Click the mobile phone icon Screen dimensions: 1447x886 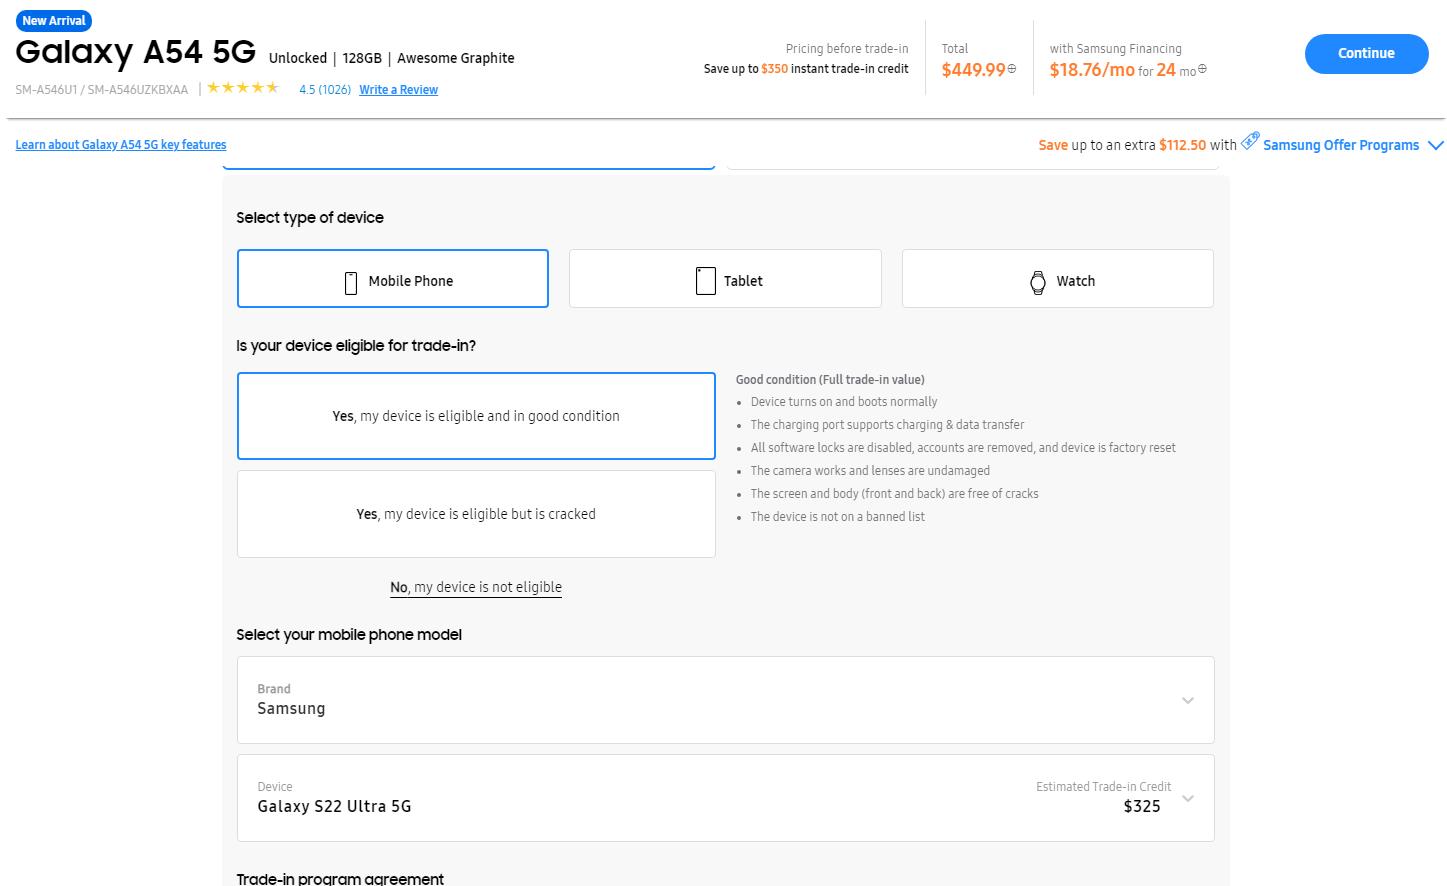click(x=351, y=282)
